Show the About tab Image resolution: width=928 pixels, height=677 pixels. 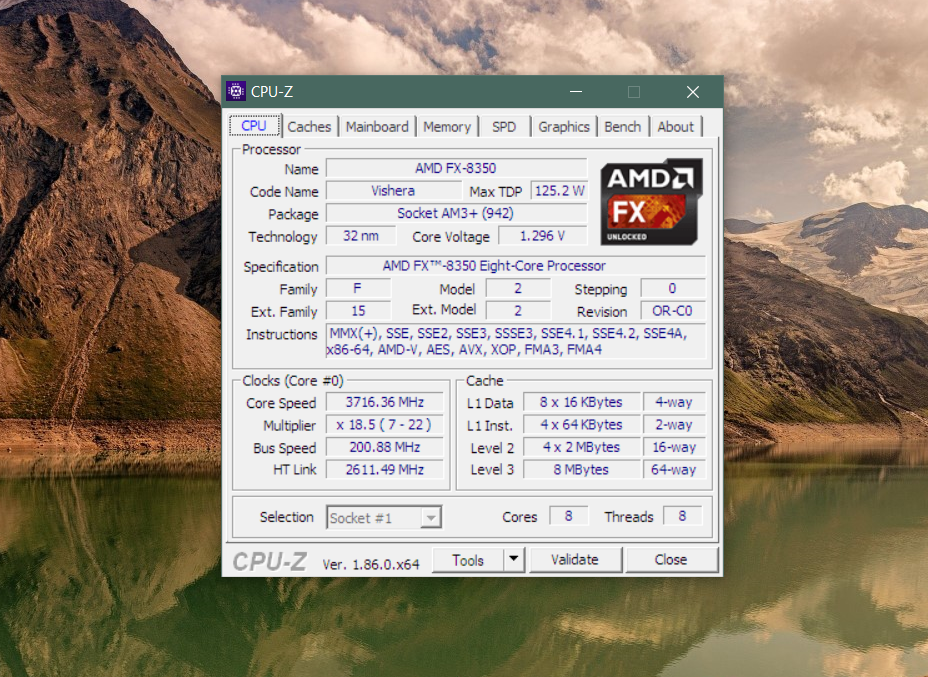click(675, 127)
